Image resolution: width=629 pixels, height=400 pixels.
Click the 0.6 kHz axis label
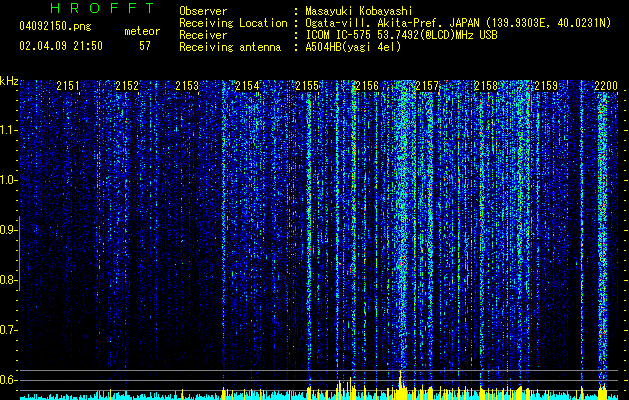[x=8, y=380]
